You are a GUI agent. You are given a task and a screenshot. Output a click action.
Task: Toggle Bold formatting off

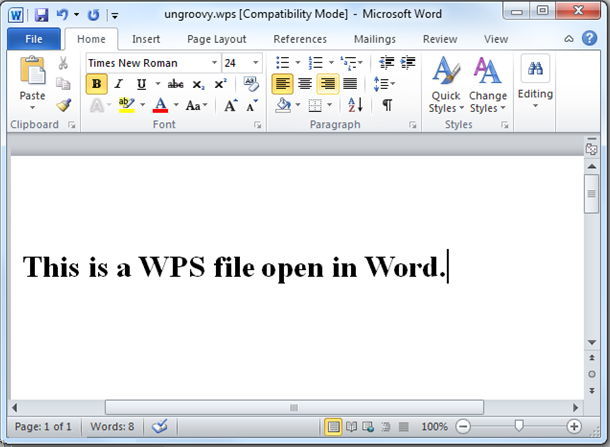(96, 84)
